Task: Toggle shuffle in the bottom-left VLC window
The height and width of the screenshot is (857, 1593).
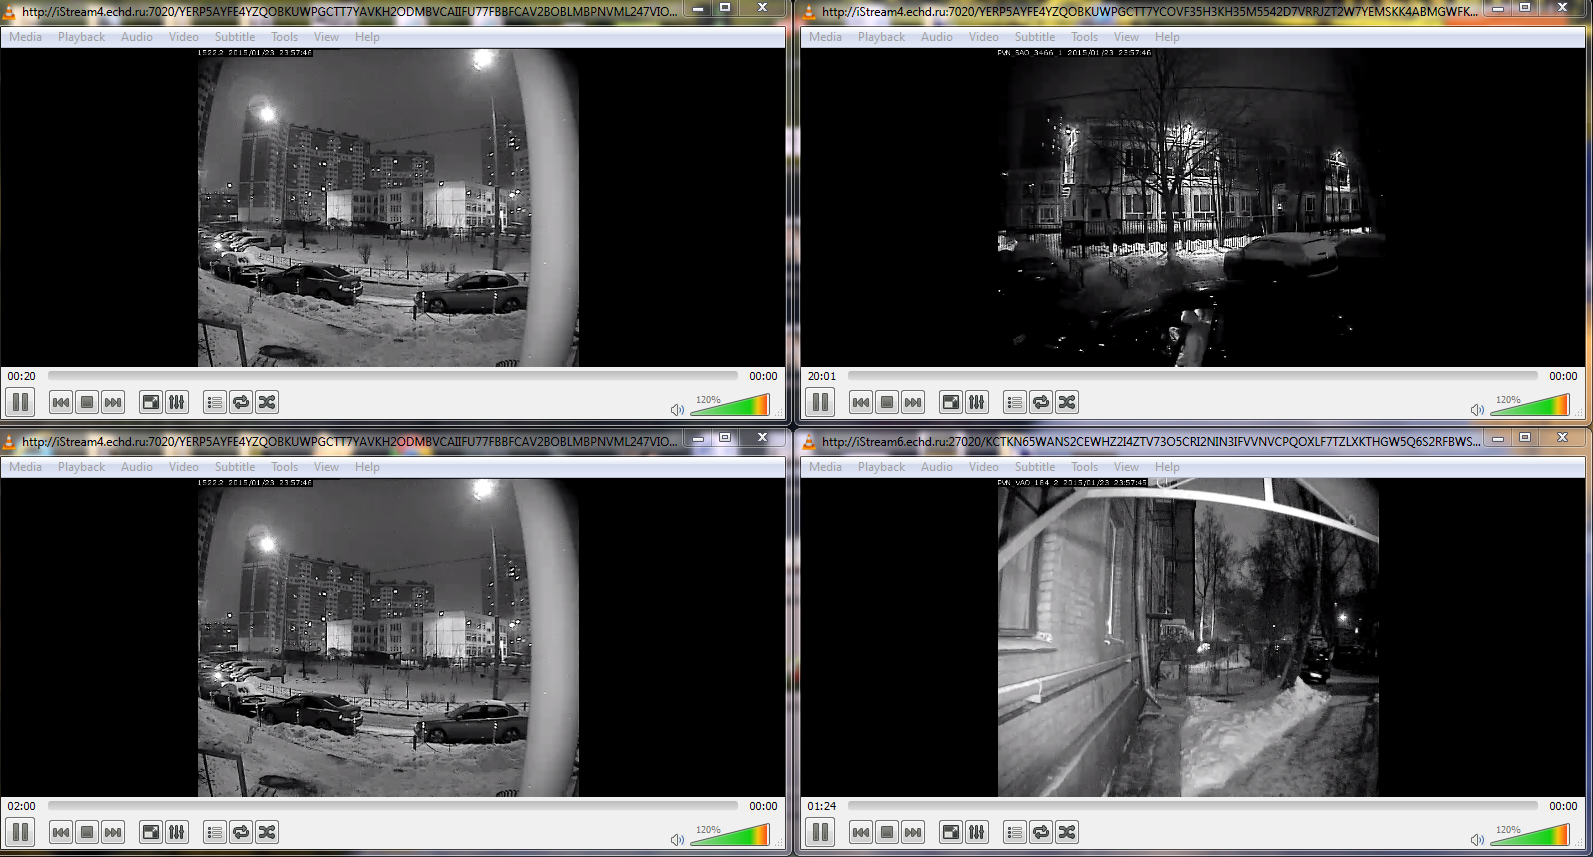Action: [267, 832]
